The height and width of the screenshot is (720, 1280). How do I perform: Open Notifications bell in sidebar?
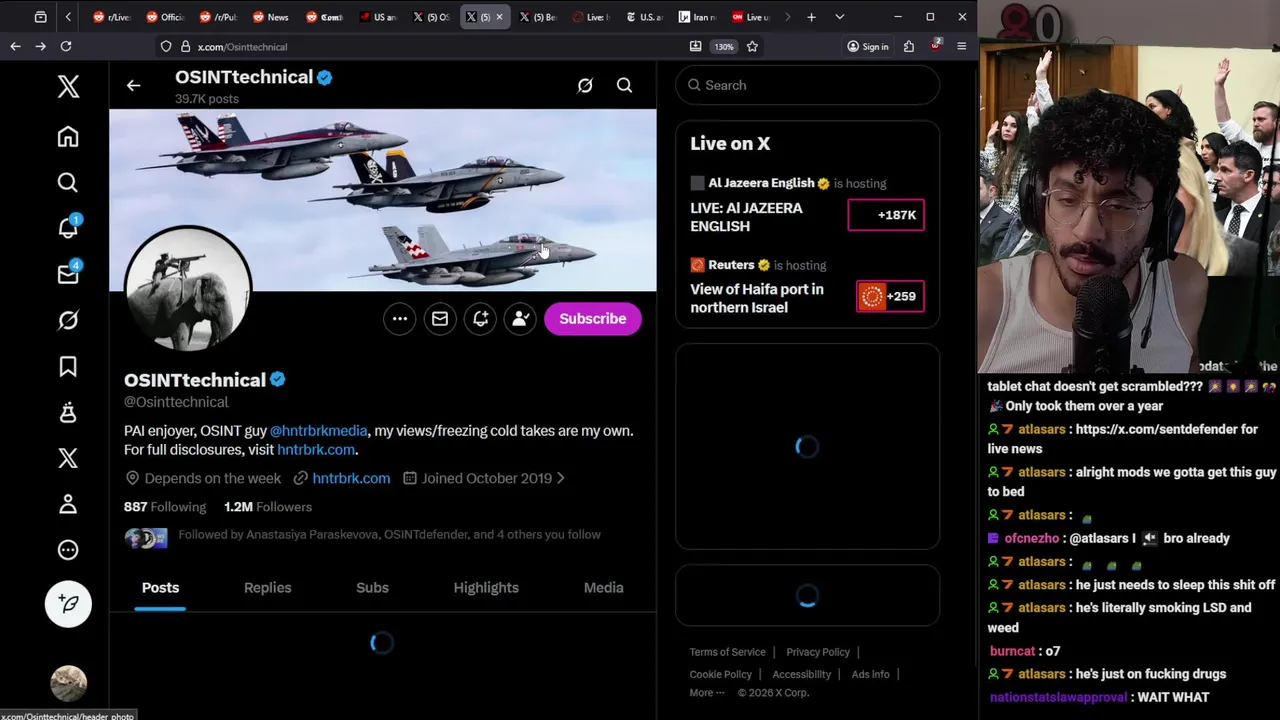pyautogui.click(x=68, y=228)
